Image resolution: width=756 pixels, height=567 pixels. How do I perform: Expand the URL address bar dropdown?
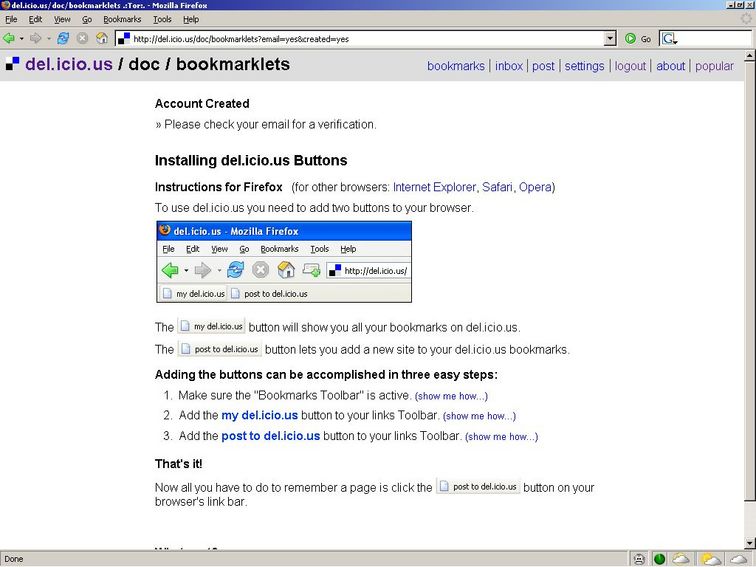coord(610,38)
